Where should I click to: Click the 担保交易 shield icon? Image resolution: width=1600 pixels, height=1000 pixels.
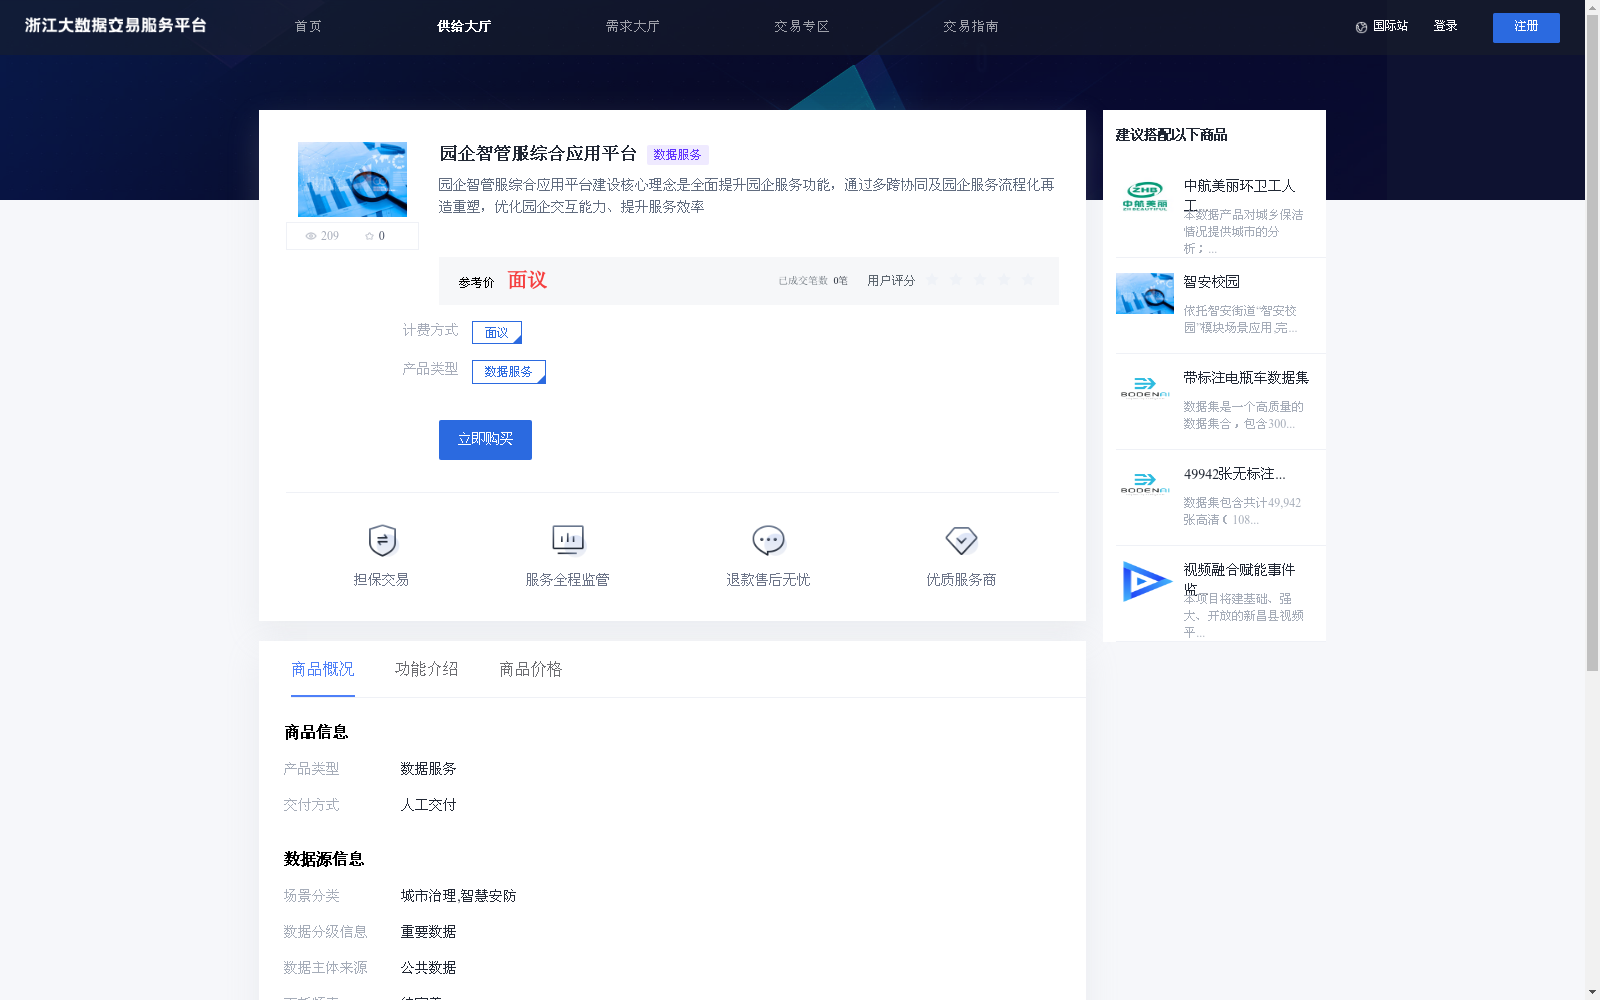pyautogui.click(x=382, y=541)
